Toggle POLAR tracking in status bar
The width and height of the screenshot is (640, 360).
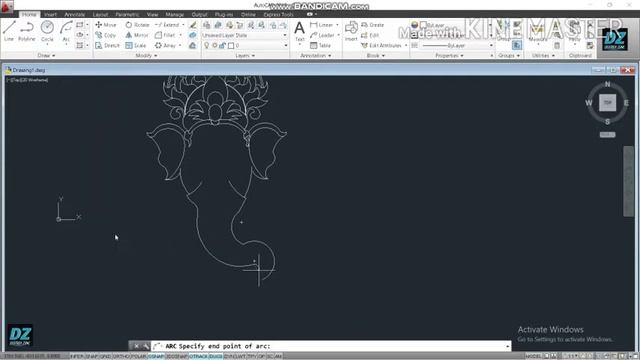tap(139, 356)
